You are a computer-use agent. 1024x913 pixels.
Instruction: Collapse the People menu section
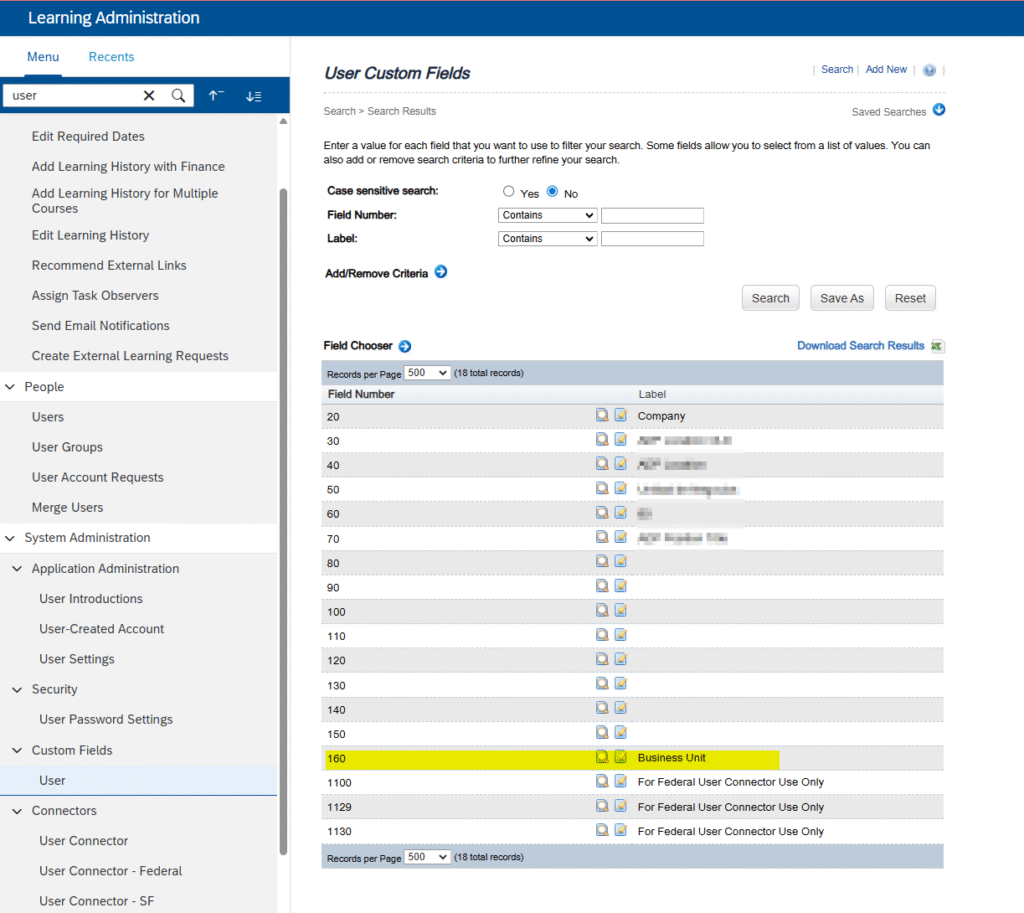pos(12,387)
